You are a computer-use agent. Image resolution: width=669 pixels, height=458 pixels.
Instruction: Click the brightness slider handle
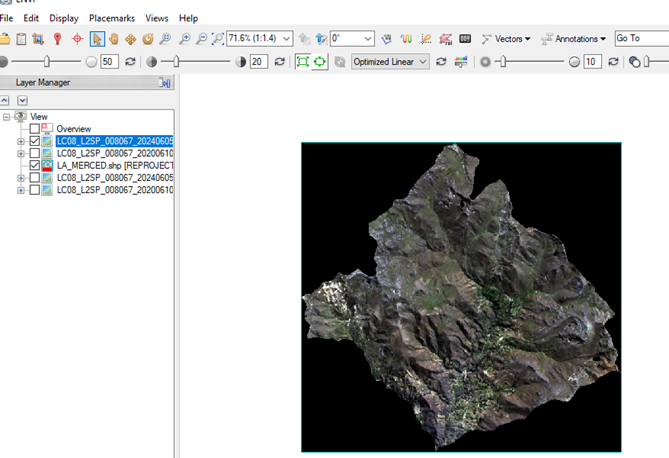coord(47,62)
